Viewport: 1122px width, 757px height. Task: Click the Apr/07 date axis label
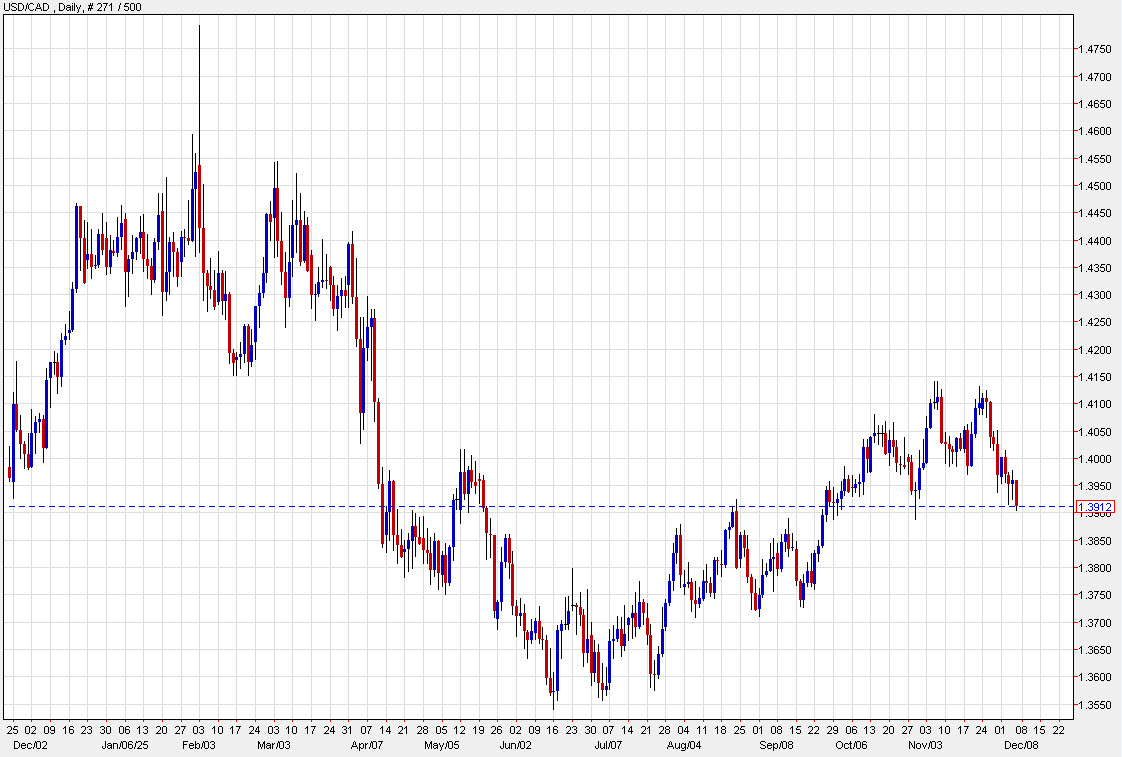pyautogui.click(x=367, y=745)
